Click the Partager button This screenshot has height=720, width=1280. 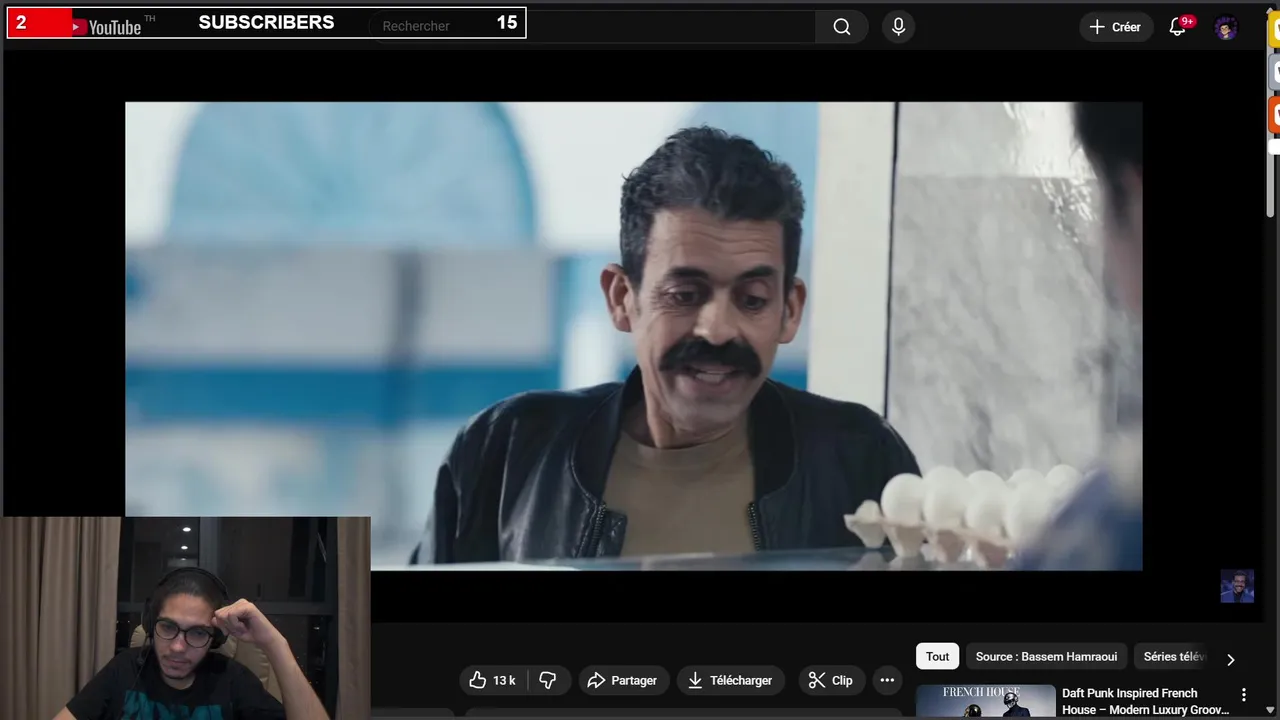622,680
